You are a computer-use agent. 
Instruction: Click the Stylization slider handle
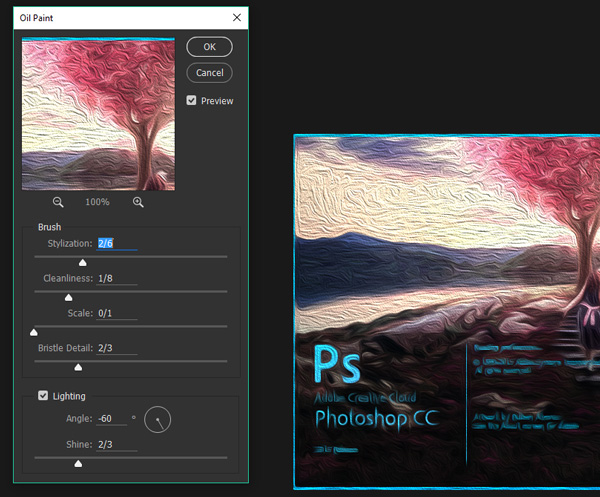point(83,262)
